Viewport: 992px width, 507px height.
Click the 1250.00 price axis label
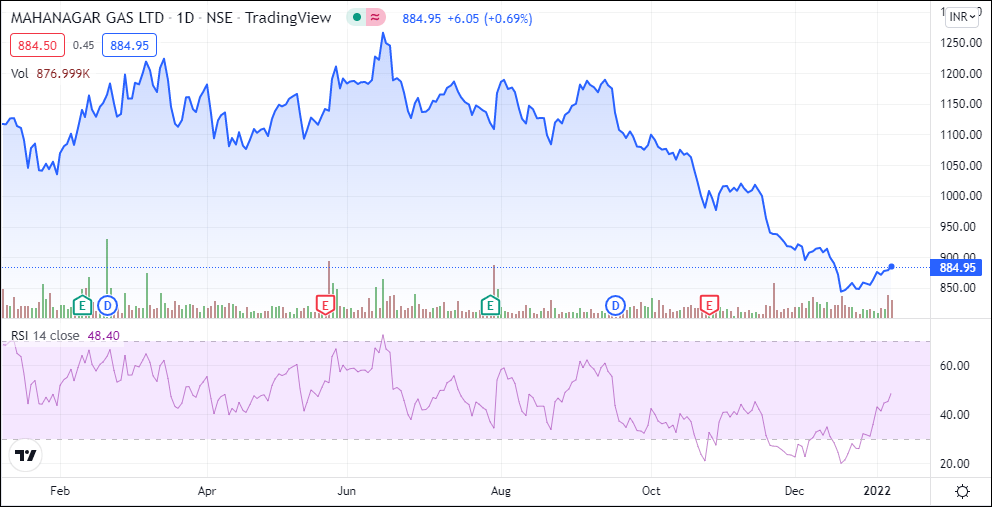click(961, 42)
